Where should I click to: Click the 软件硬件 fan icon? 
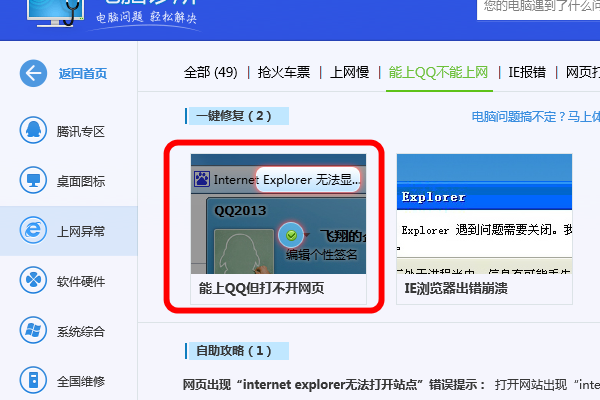click(33, 280)
